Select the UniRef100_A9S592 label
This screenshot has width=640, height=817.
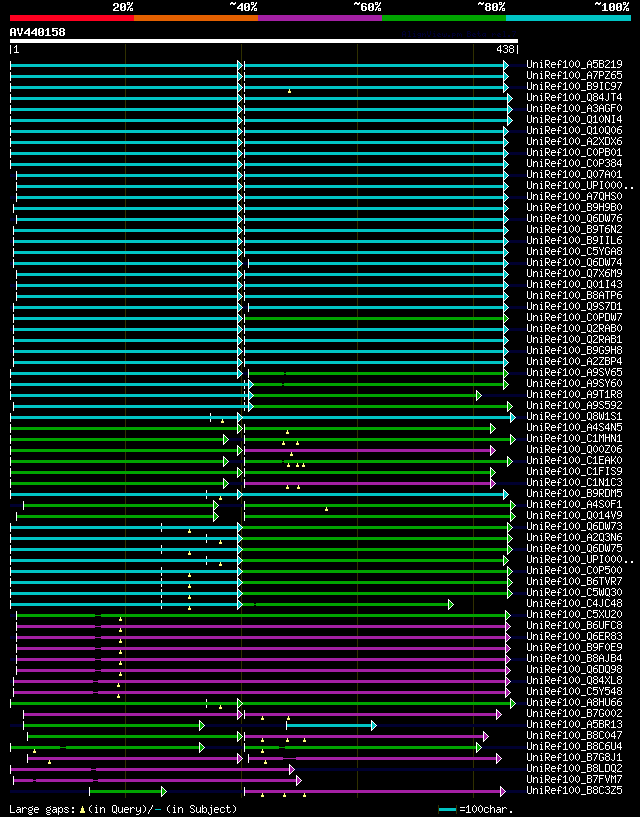click(x=574, y=405)
